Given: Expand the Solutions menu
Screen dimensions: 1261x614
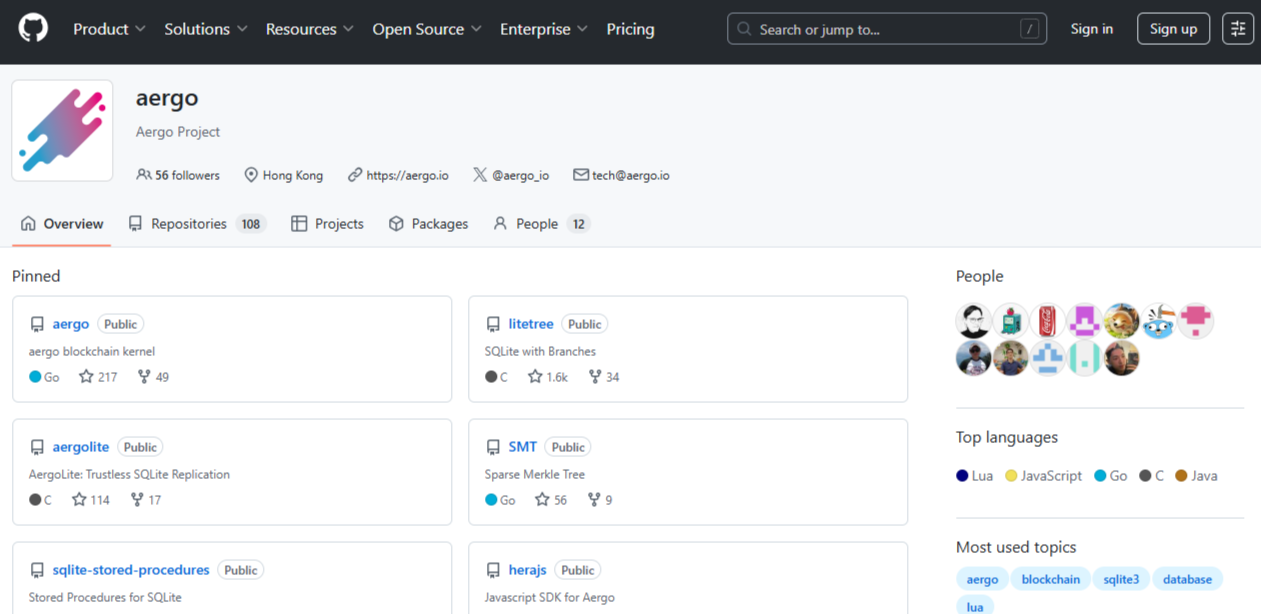Looking at the screenshot, I should 205,29.
